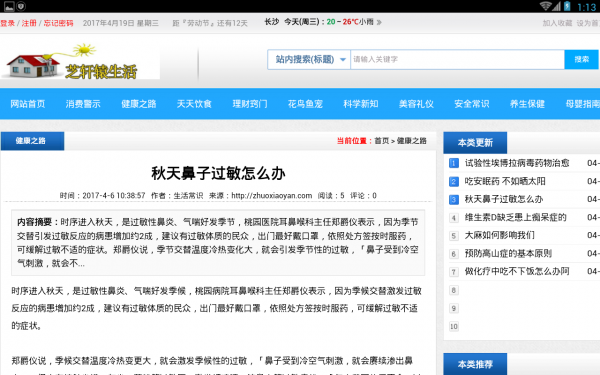
Task: Open the 理财窍门 navigation item
Action: tap(249, 104)
